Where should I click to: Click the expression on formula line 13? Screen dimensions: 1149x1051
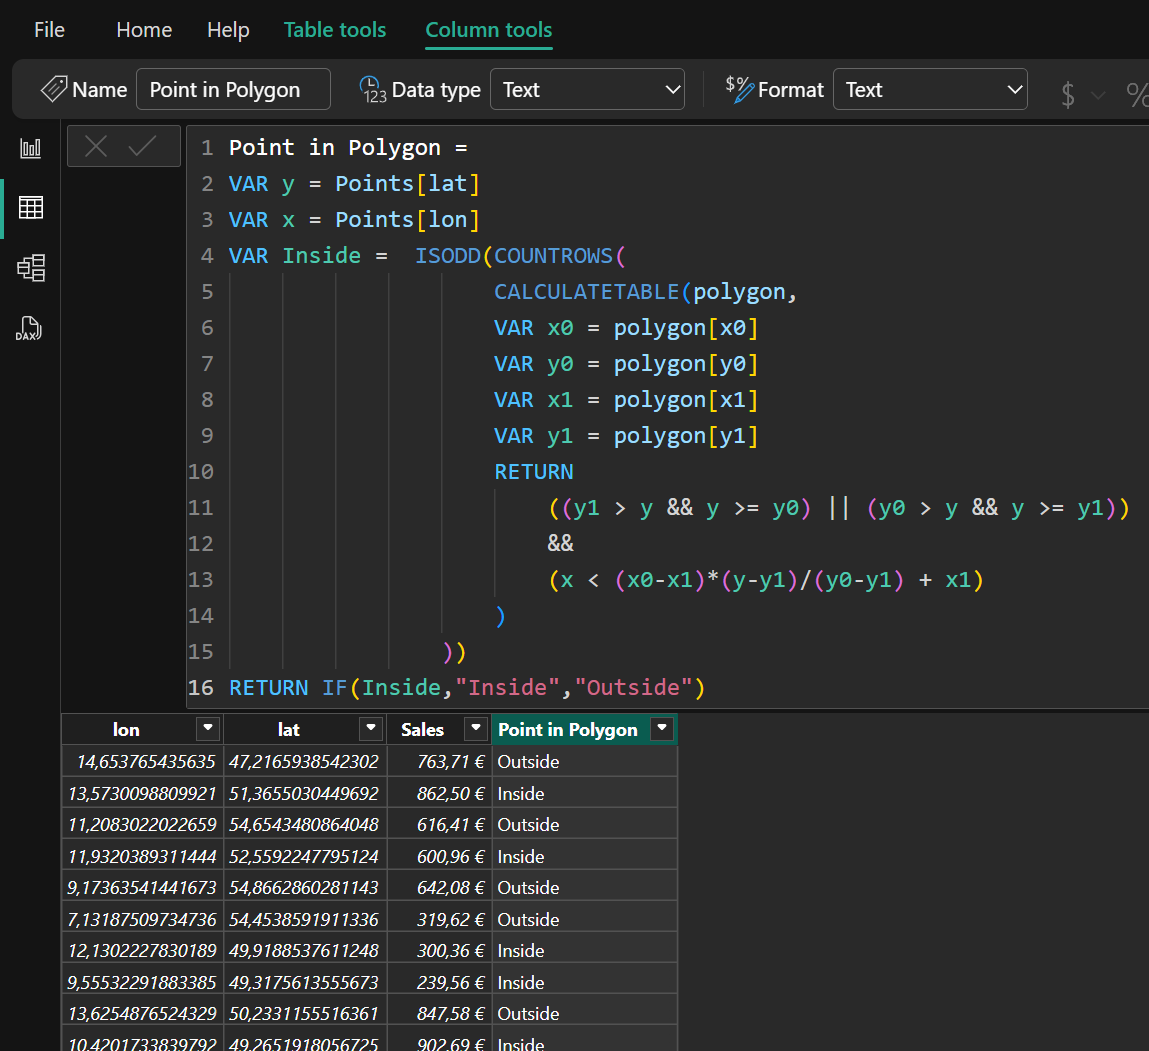pos(766,580)
